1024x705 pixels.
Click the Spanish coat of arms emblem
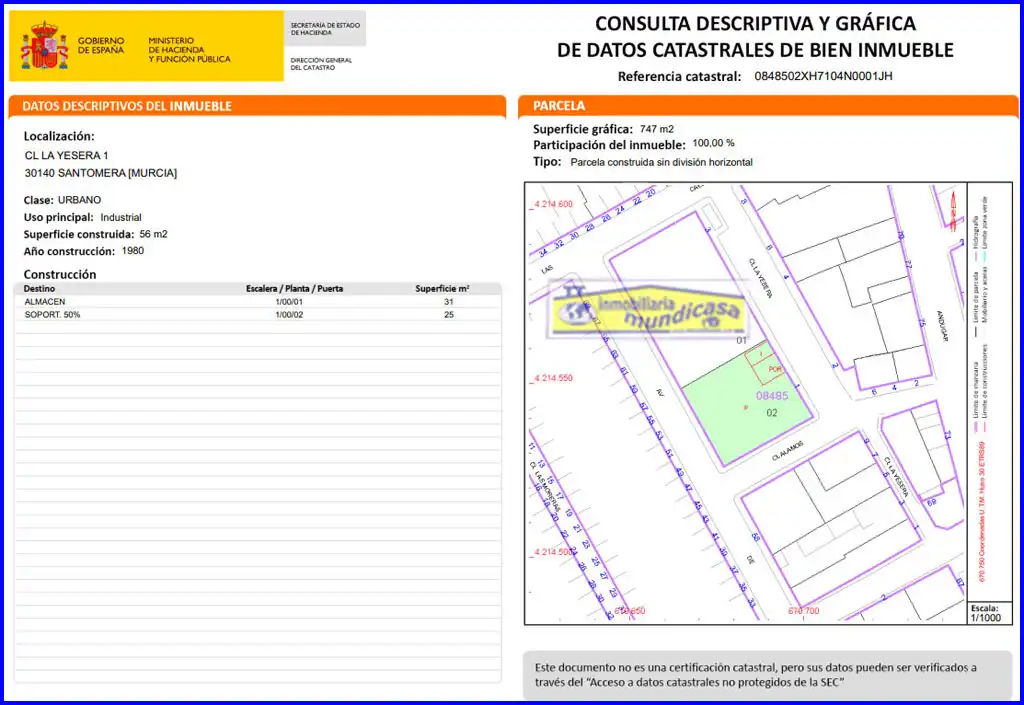click(44, 46)
